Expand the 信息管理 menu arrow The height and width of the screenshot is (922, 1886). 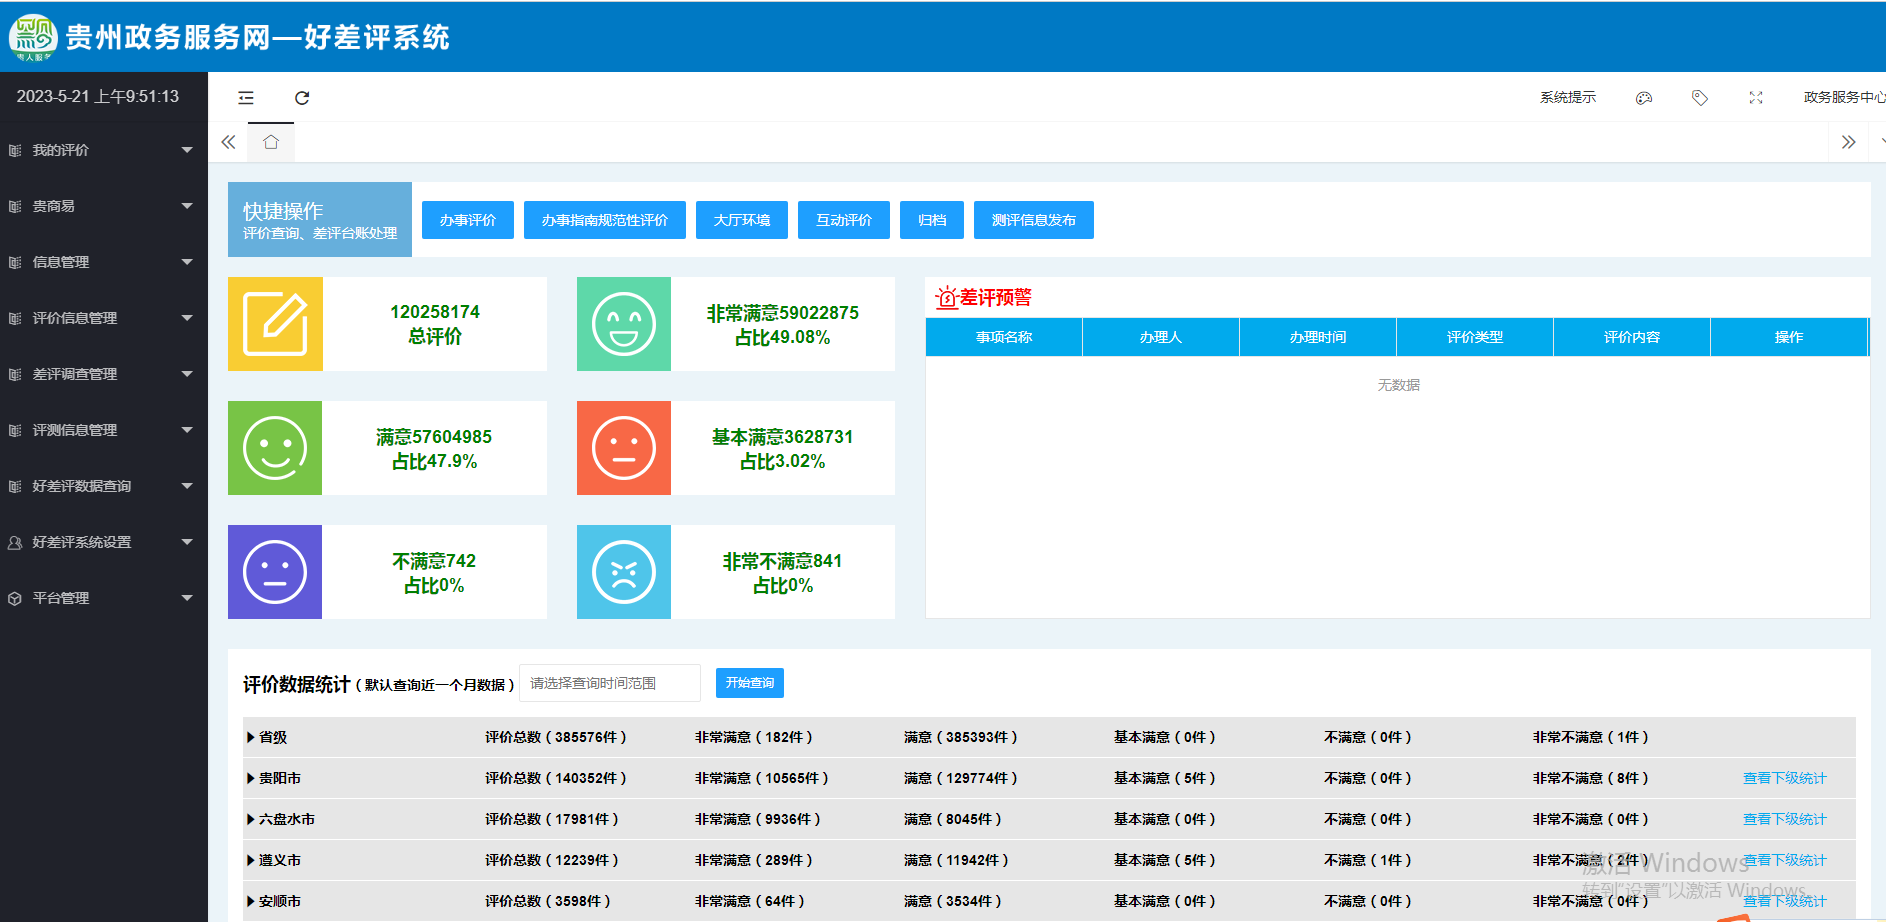(187, 262)
